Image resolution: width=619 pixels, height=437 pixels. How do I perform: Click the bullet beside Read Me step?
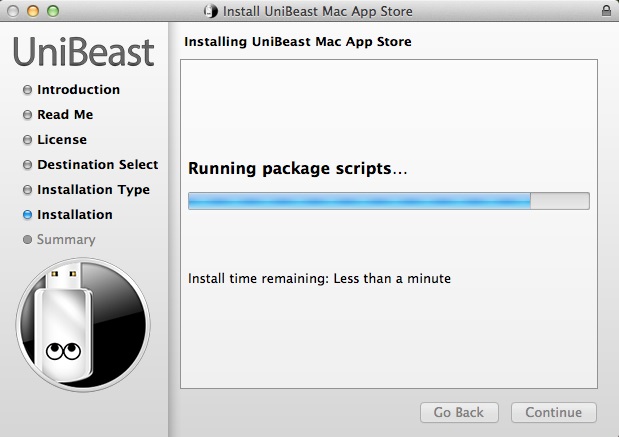tap(27, 115)
